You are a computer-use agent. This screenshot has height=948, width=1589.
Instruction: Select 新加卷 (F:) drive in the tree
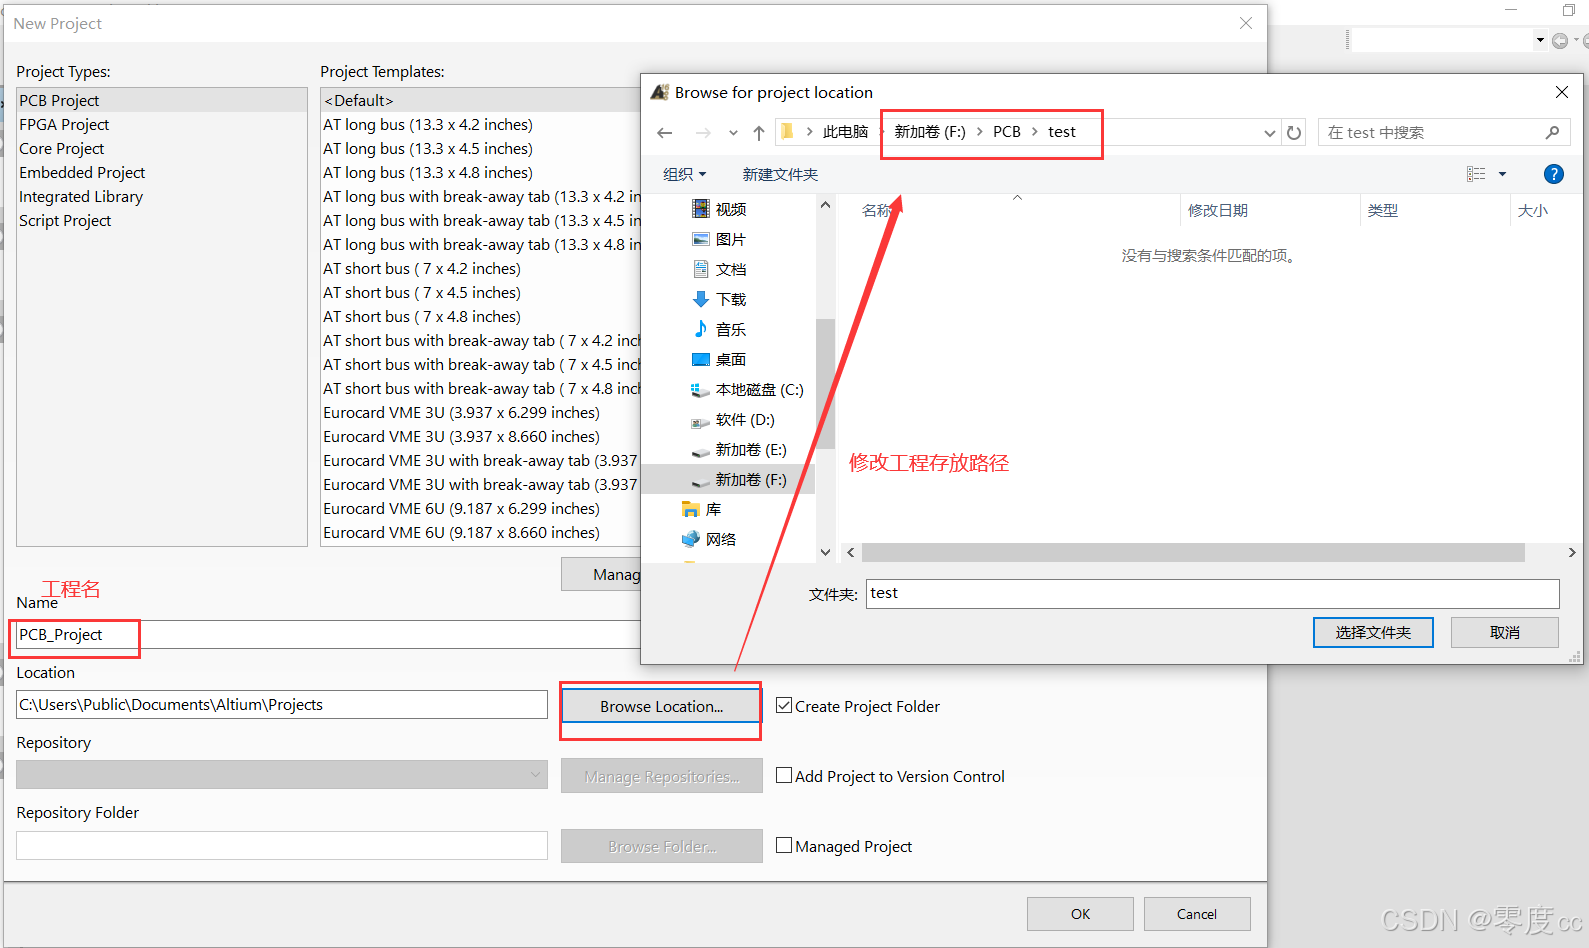pos(751,479)
